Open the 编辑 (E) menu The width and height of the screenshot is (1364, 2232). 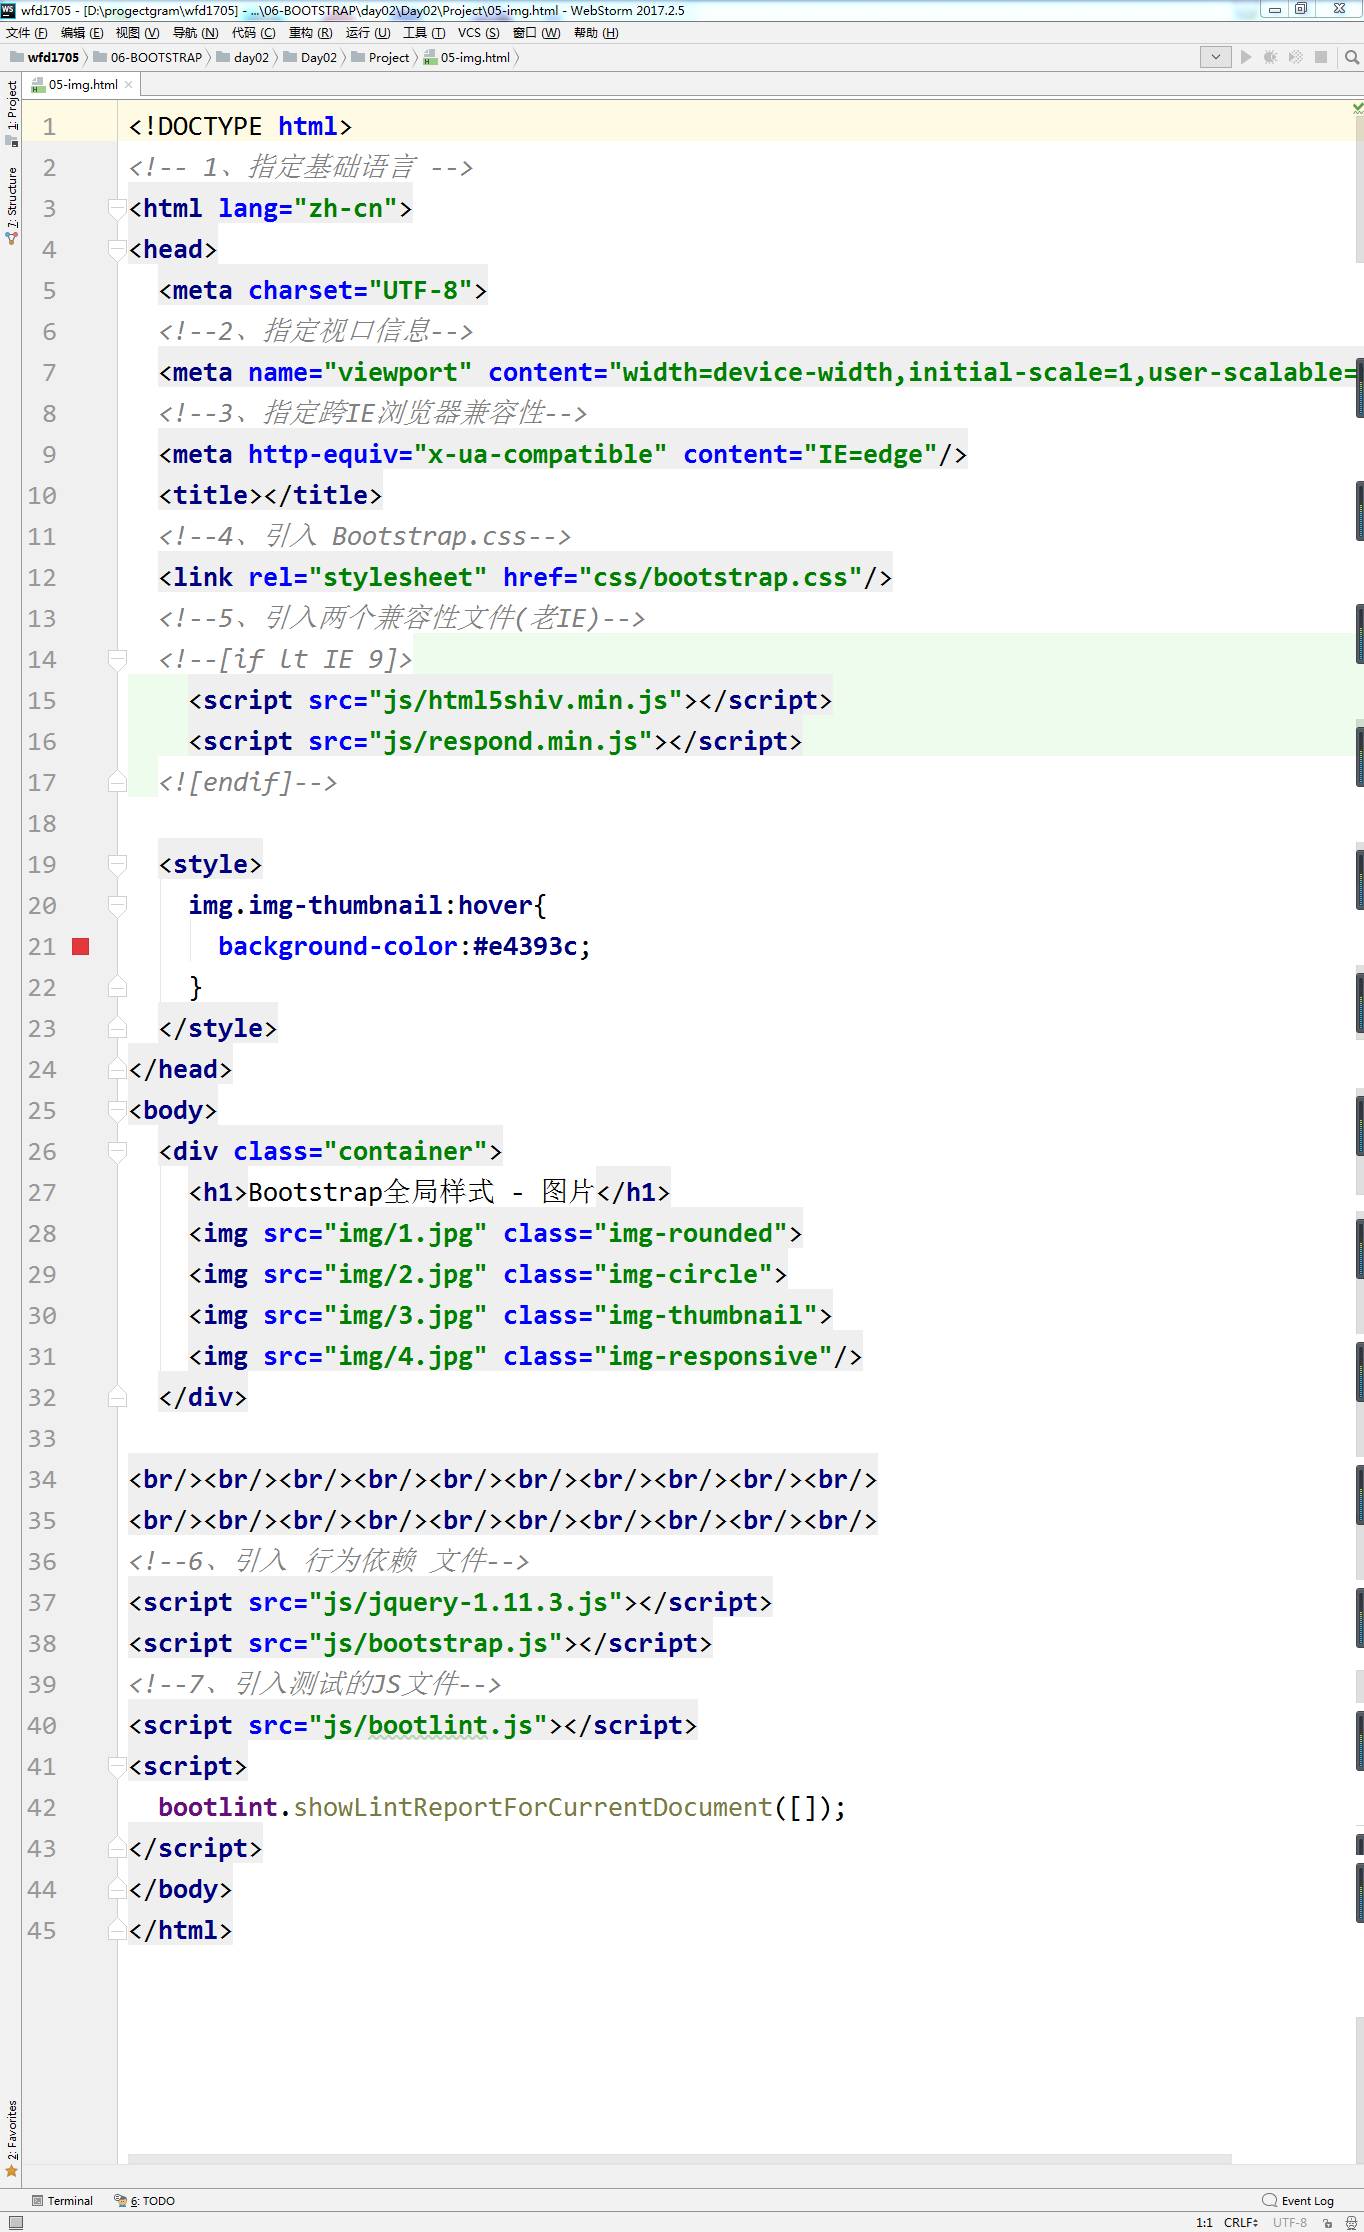pos(82,33)
